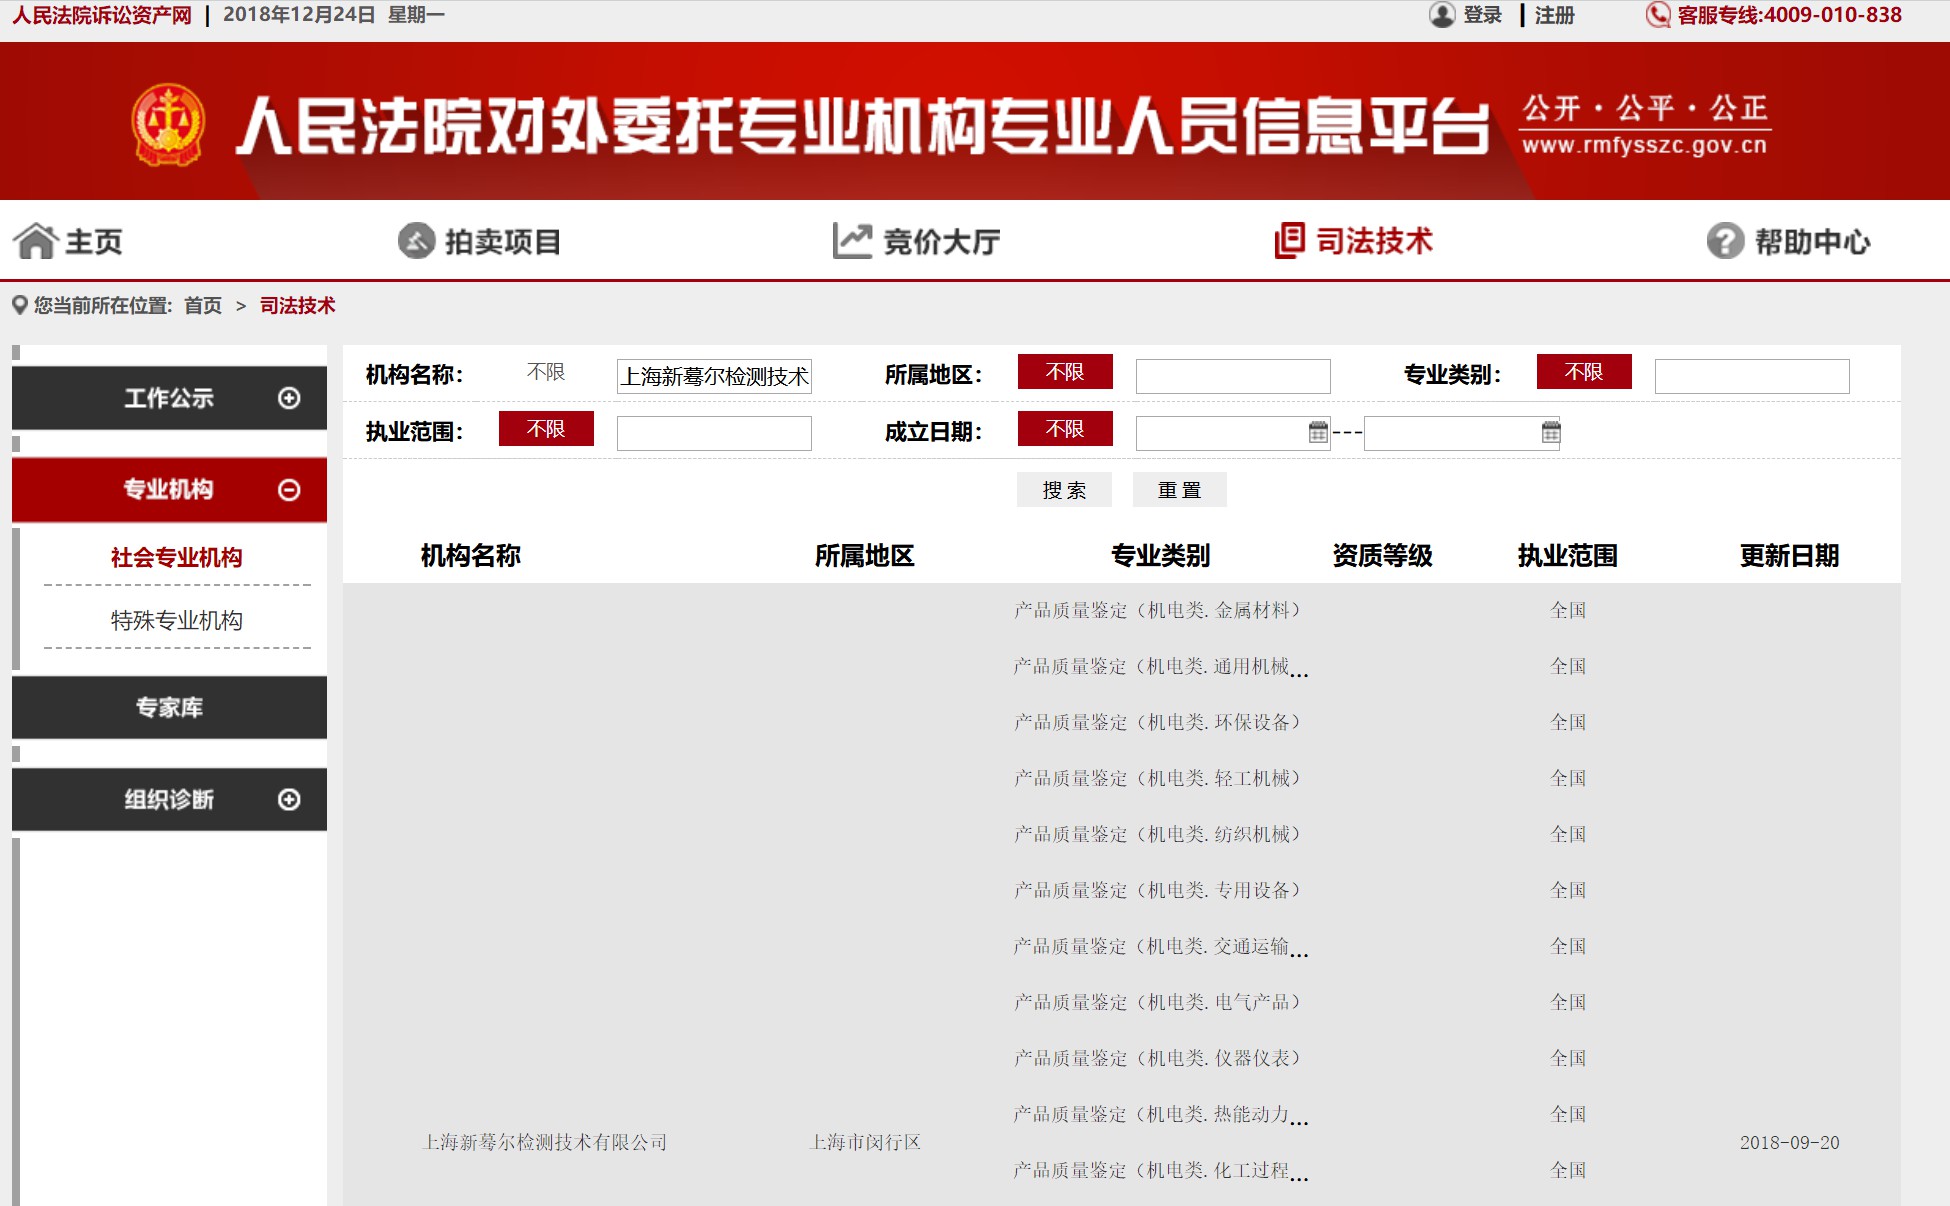Click the 机构名称 text input field
The height and width of the screenshot is (1206, 1950).
tap(714, 376)
